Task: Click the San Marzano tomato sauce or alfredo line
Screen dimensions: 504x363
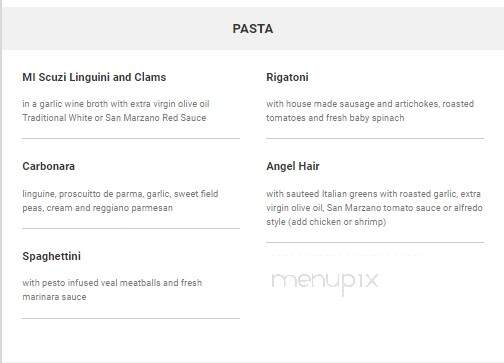Action: point(374,208)
